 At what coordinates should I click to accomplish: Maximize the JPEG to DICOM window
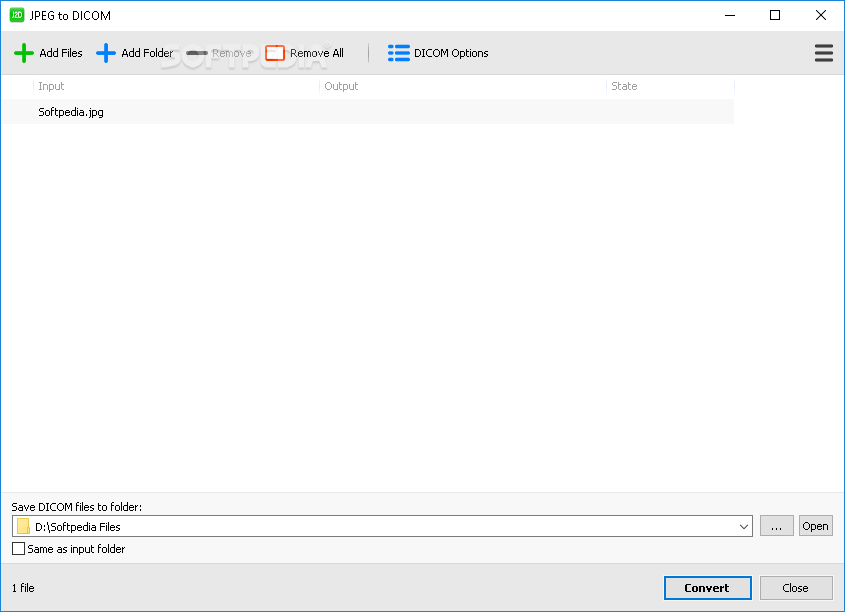tap(775, 15)
